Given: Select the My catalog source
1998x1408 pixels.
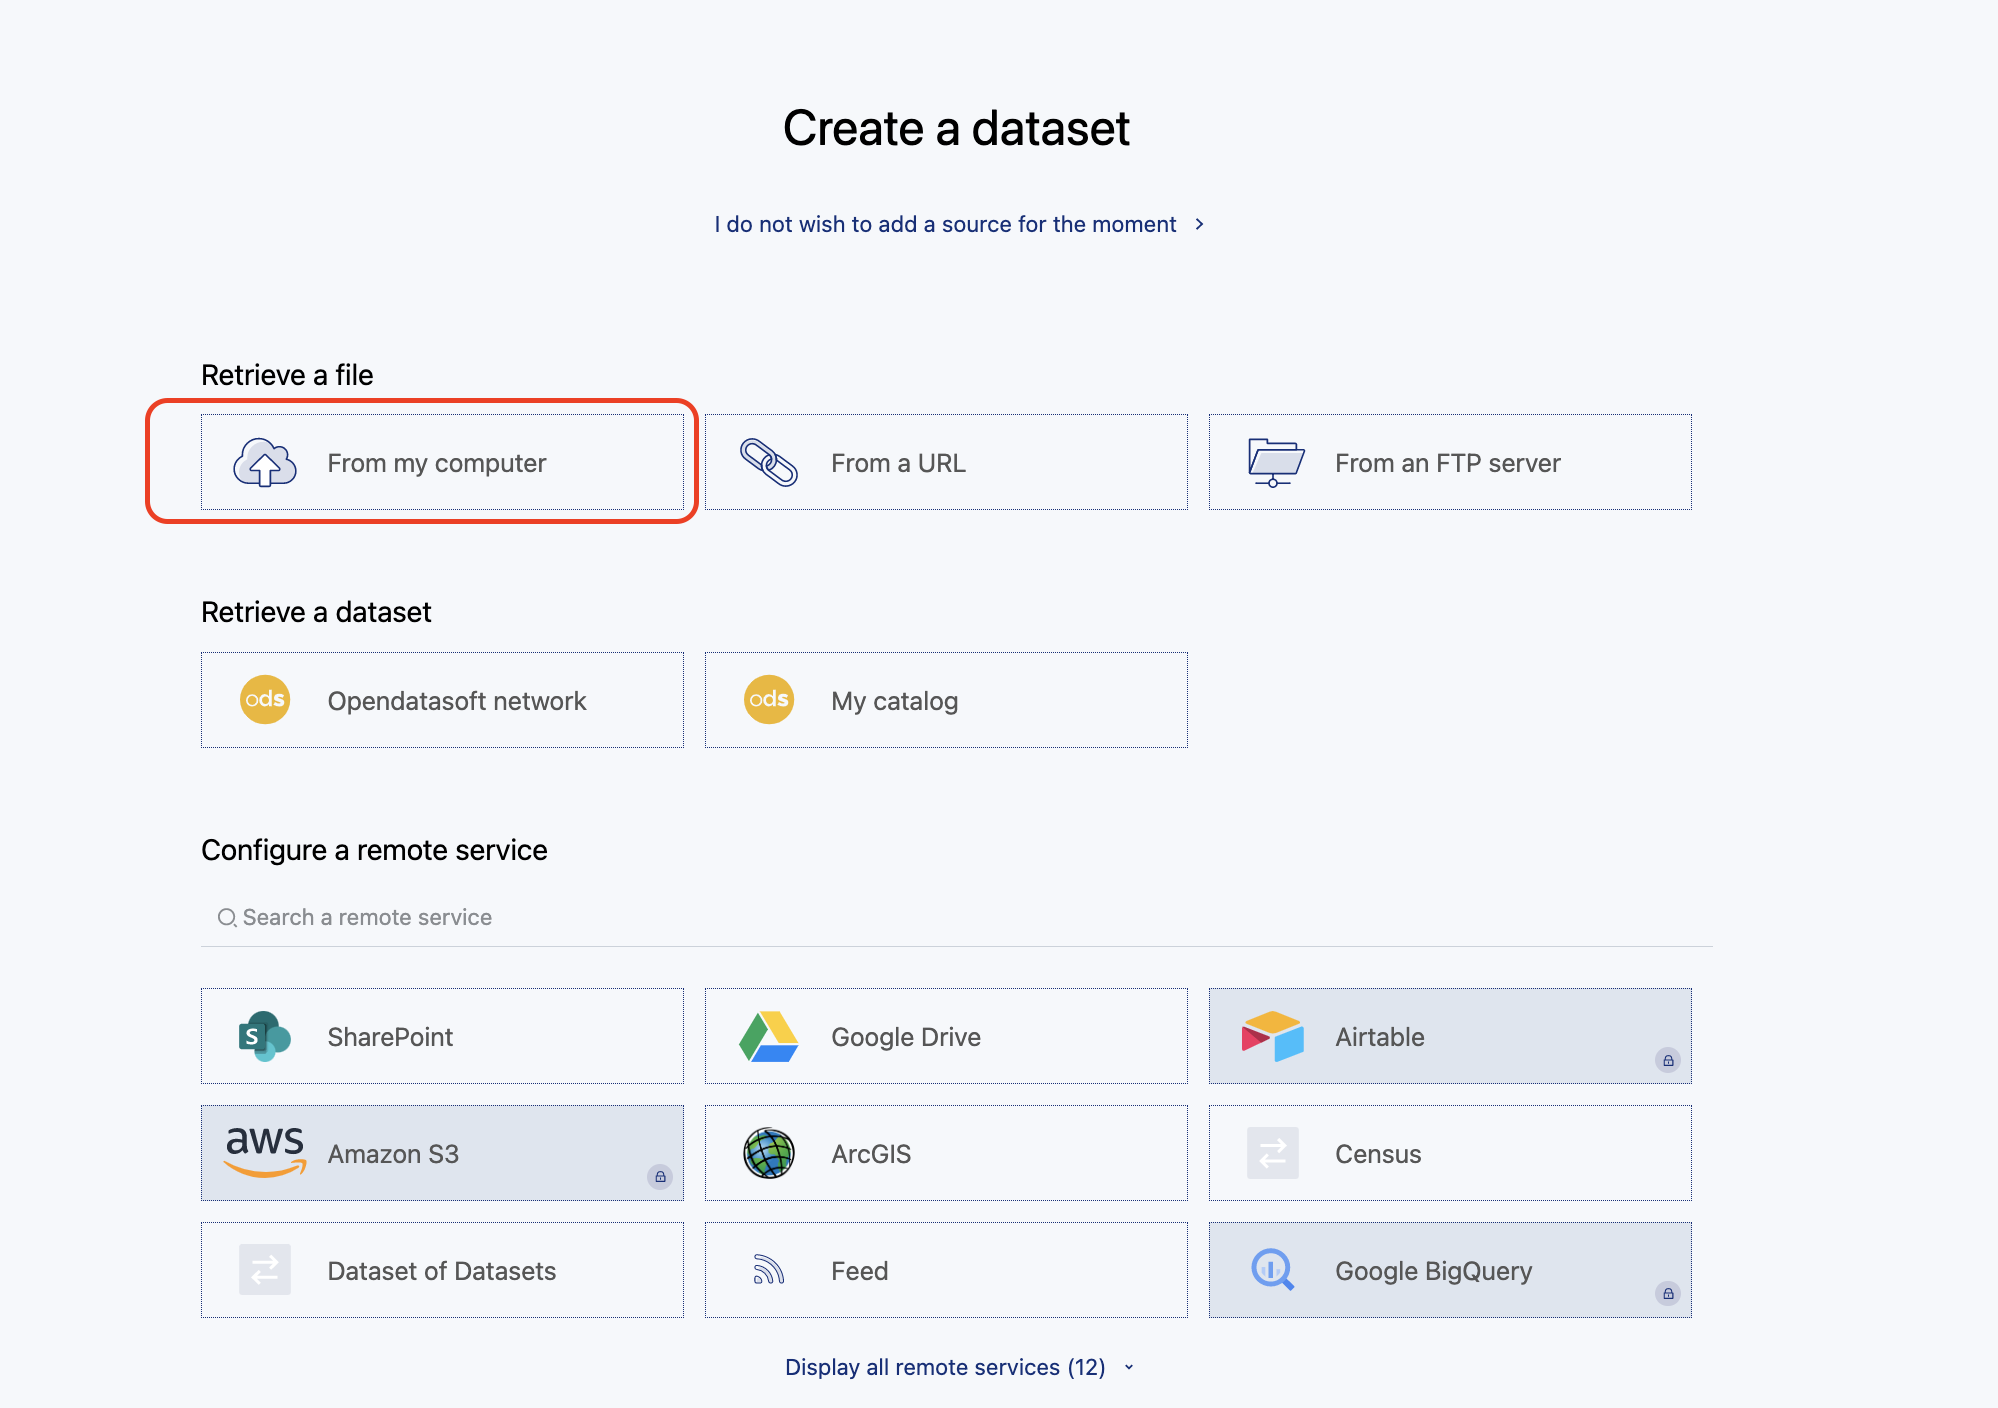Looking at the screenshot, I should (945, 700).
